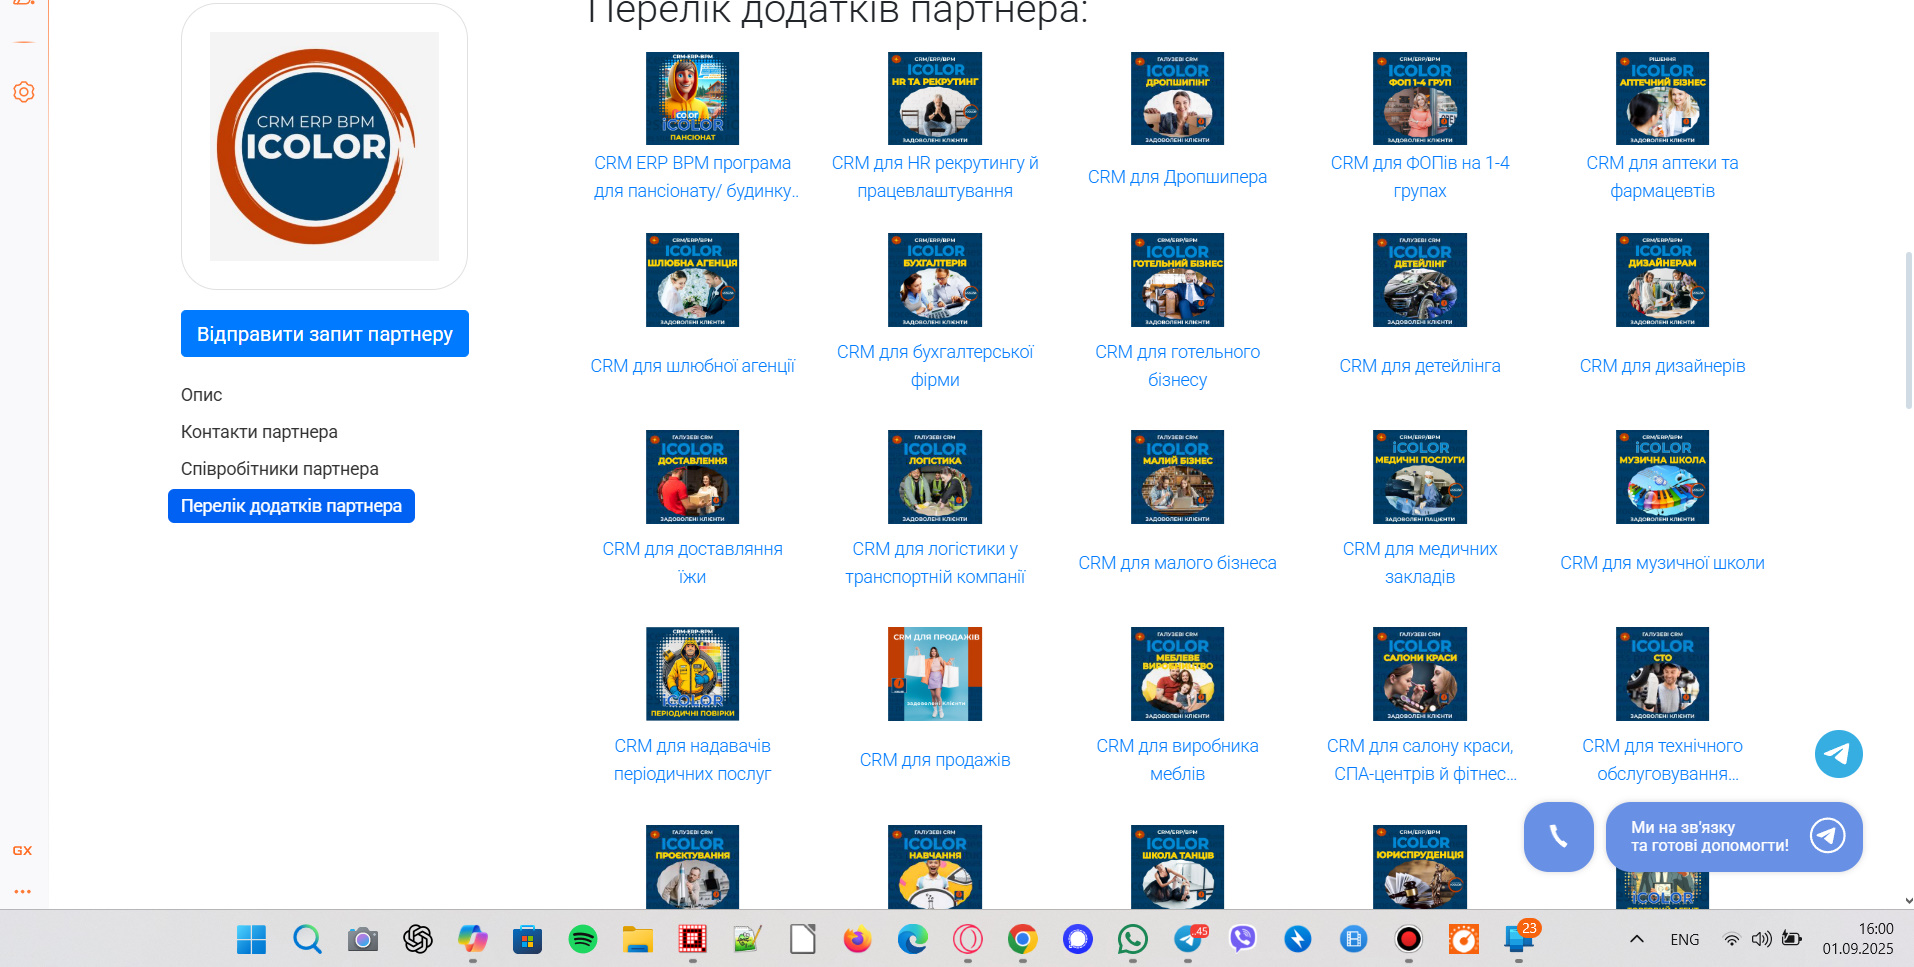The height and width of the screenshot is (967, 1914).
Task: Open the music school app image
Action: [x=1662, y=477]
